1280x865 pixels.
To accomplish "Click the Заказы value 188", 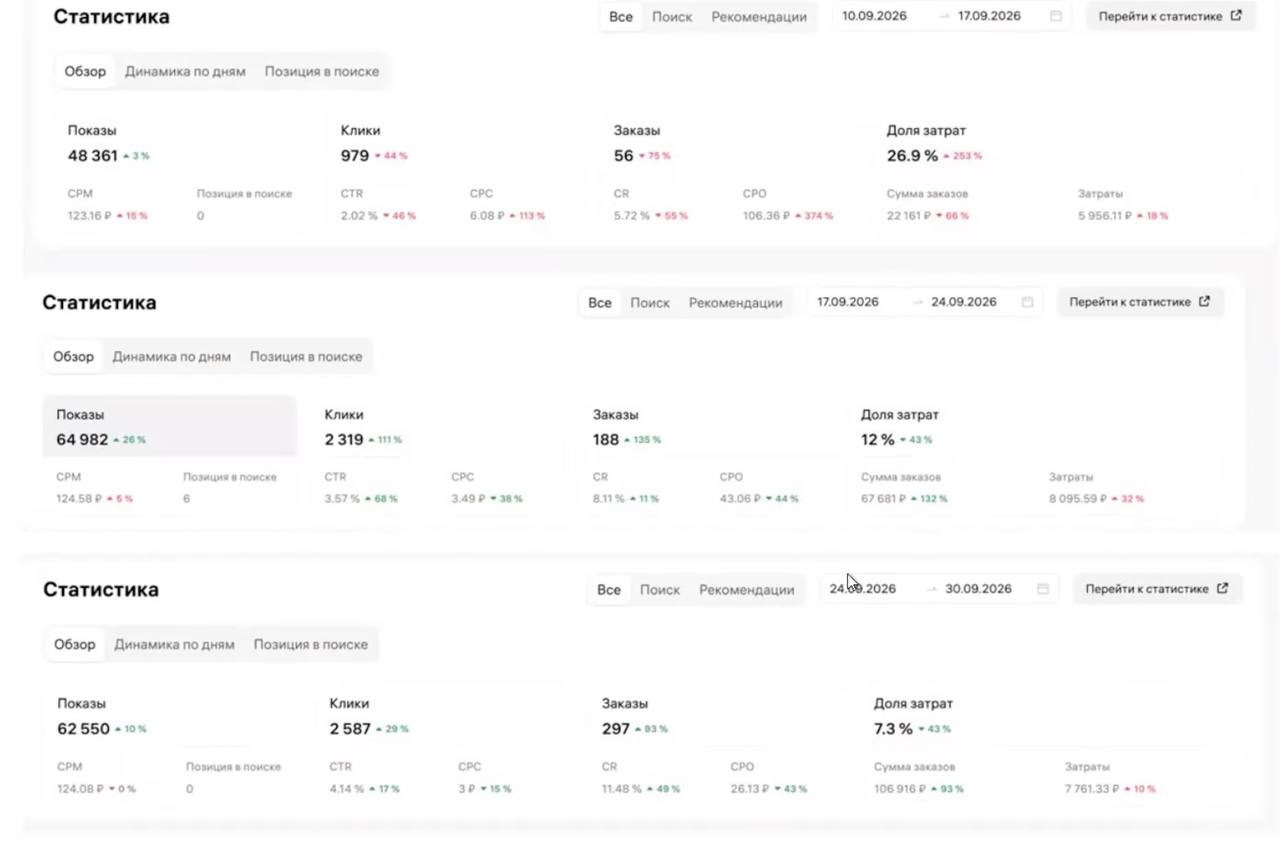I will (x=606, y=440).
